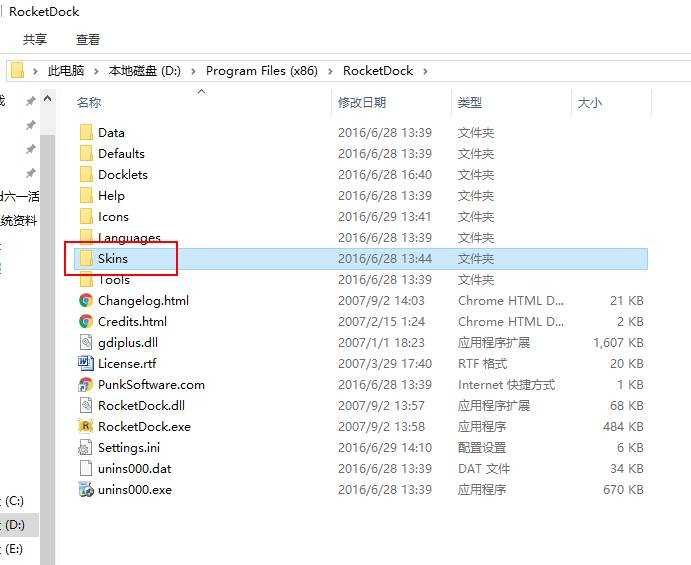Open the Data folder icon
The width and height of the screenshot is (691, 565).
tap(86, 132)
